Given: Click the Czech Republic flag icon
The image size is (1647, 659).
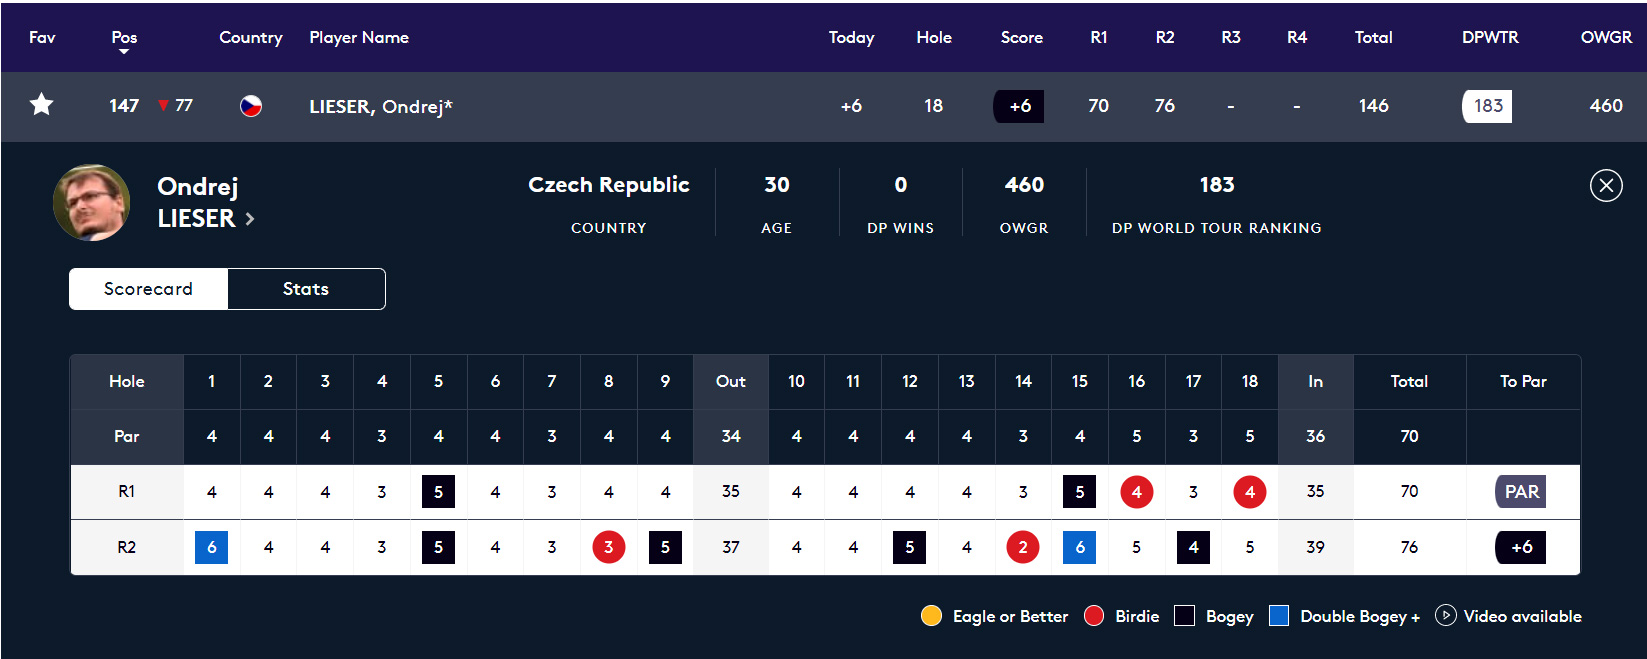Looking at the screenshot, I should point(251,106).
